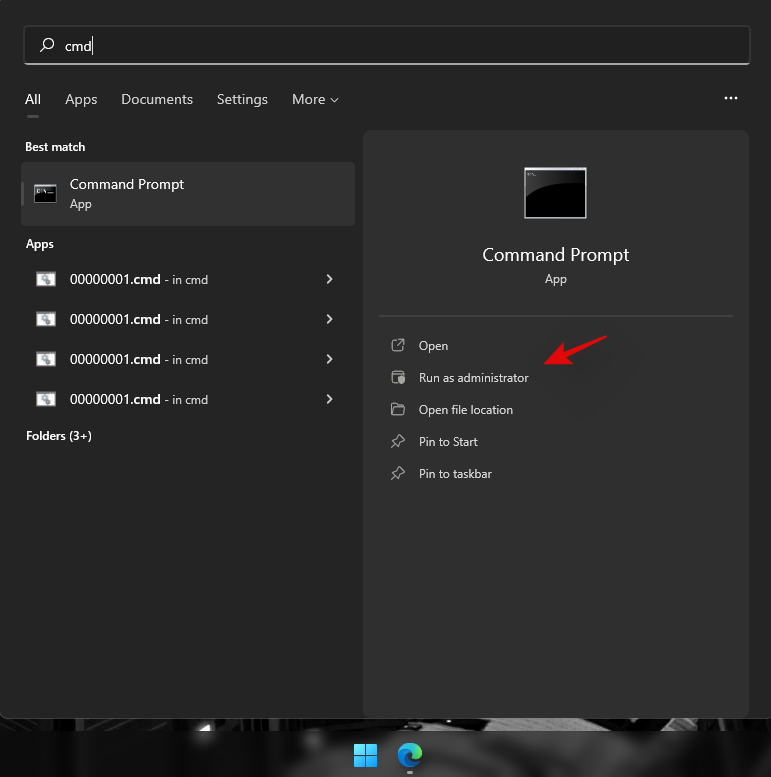The image size is (771, 777).
Task: Switch to the Documents filter tab
Action: (157, 99)
